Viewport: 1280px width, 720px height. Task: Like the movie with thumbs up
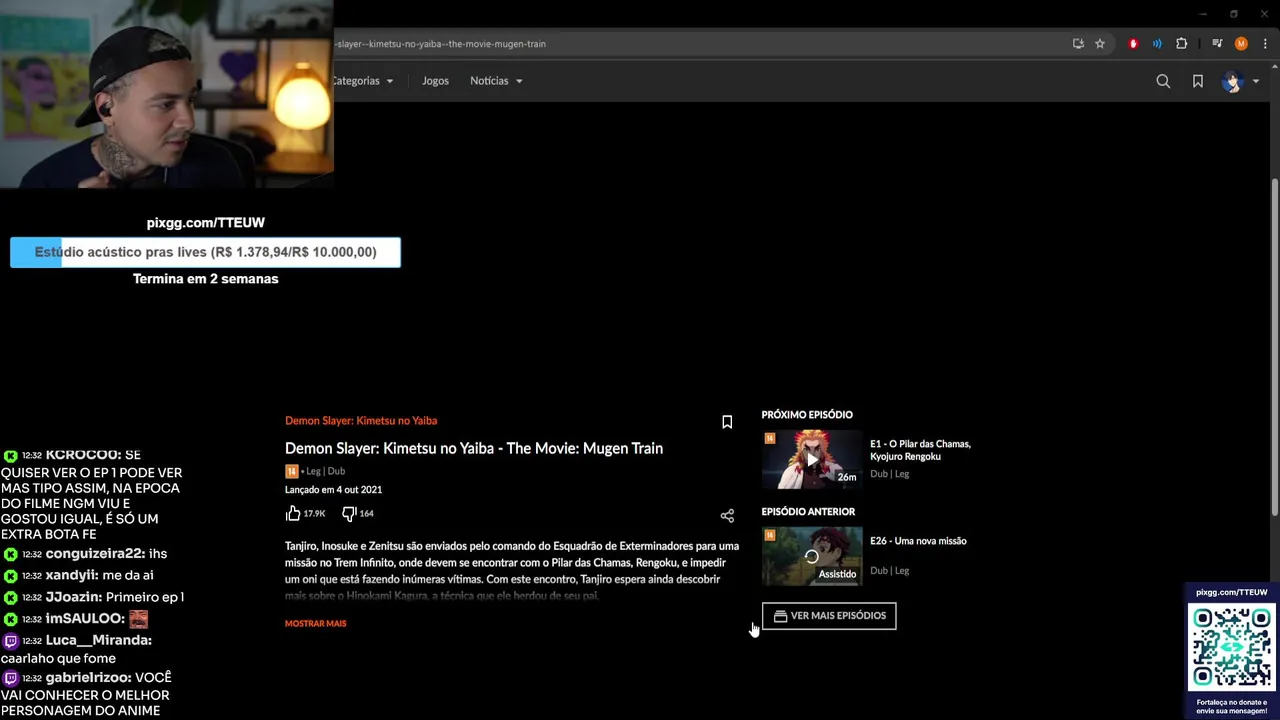coord(293,513)
